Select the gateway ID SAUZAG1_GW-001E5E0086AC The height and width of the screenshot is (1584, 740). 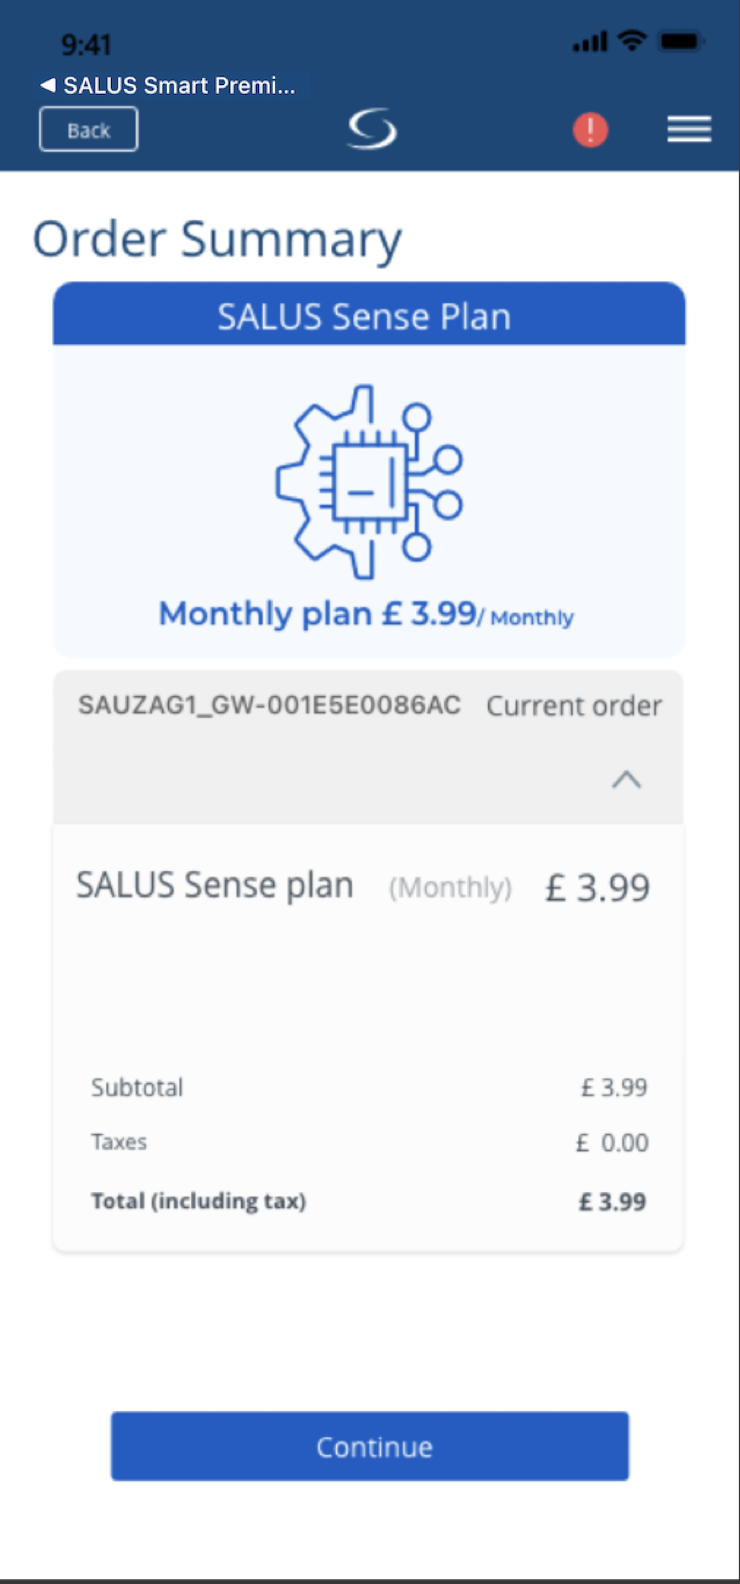click(x=269, y=705)
